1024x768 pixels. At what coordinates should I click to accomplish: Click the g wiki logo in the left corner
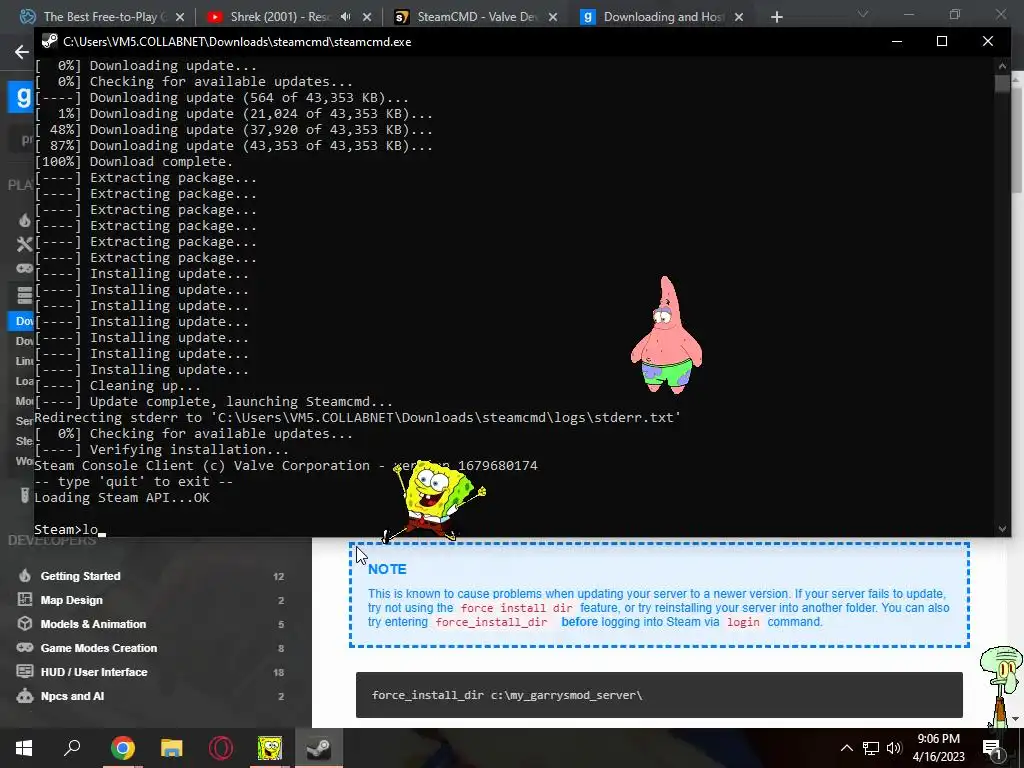pos(21,97)
